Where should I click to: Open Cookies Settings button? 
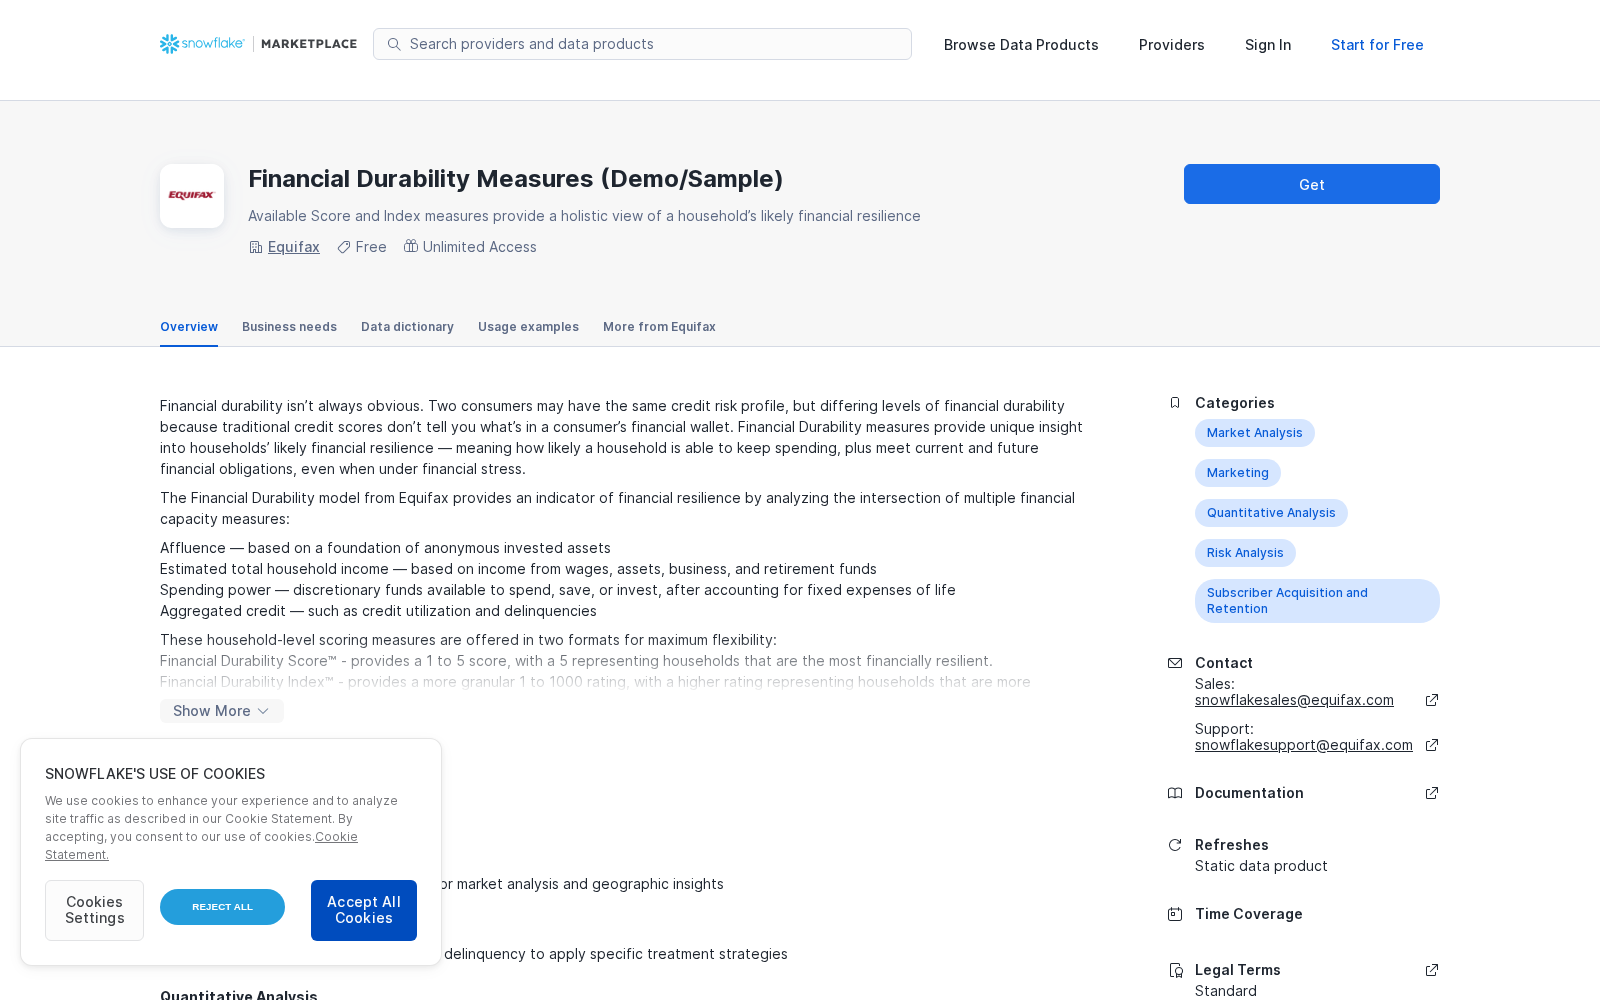94,910
